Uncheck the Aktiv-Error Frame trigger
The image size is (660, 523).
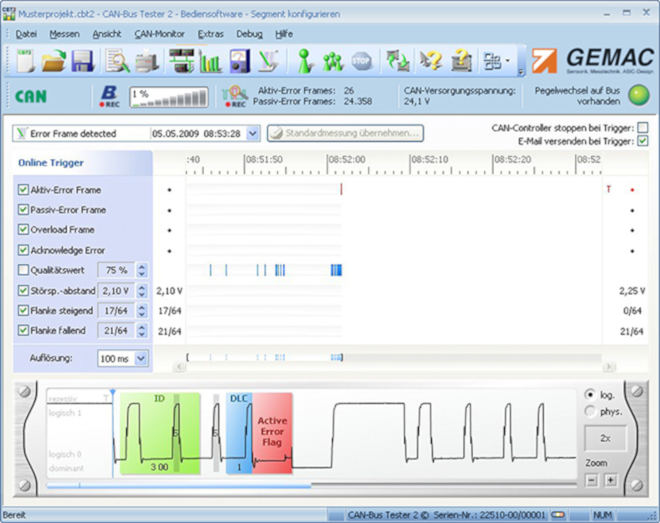coord(23,190)
